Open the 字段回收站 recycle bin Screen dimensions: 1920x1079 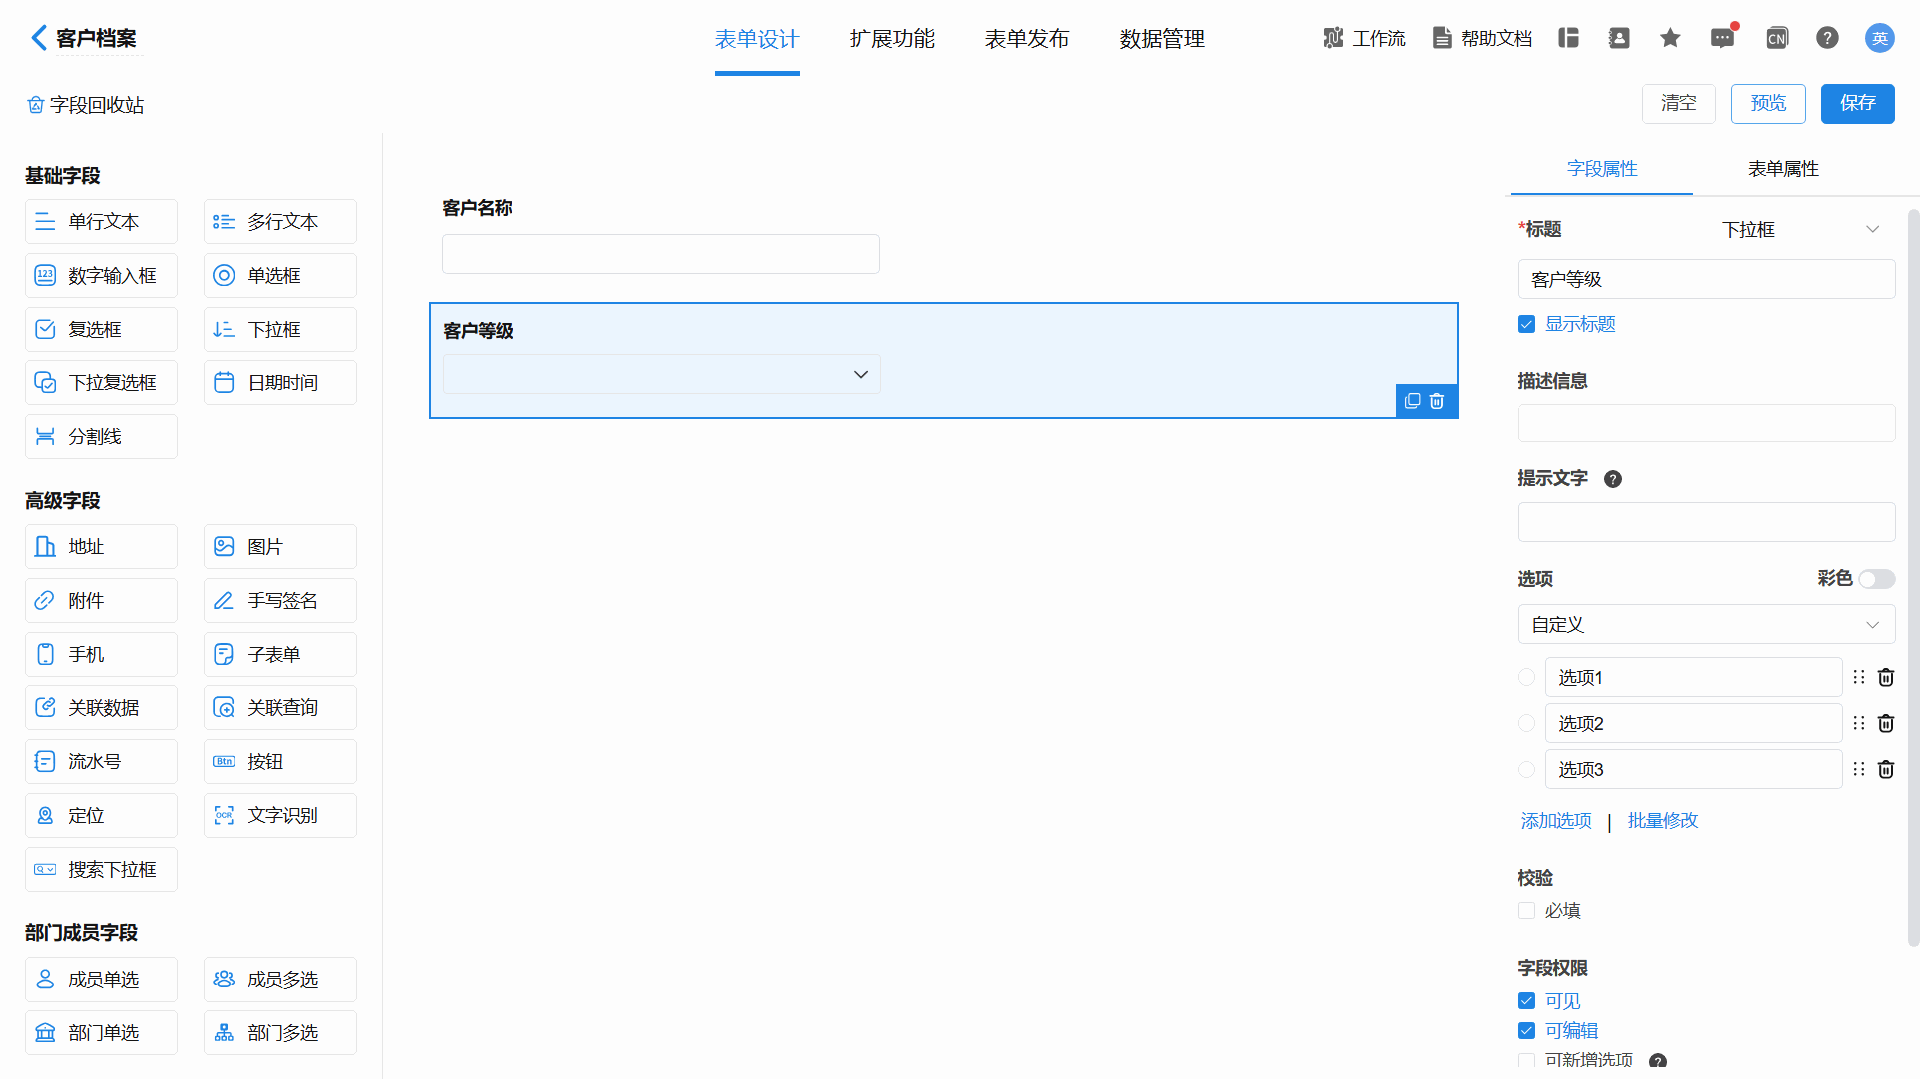85,105
